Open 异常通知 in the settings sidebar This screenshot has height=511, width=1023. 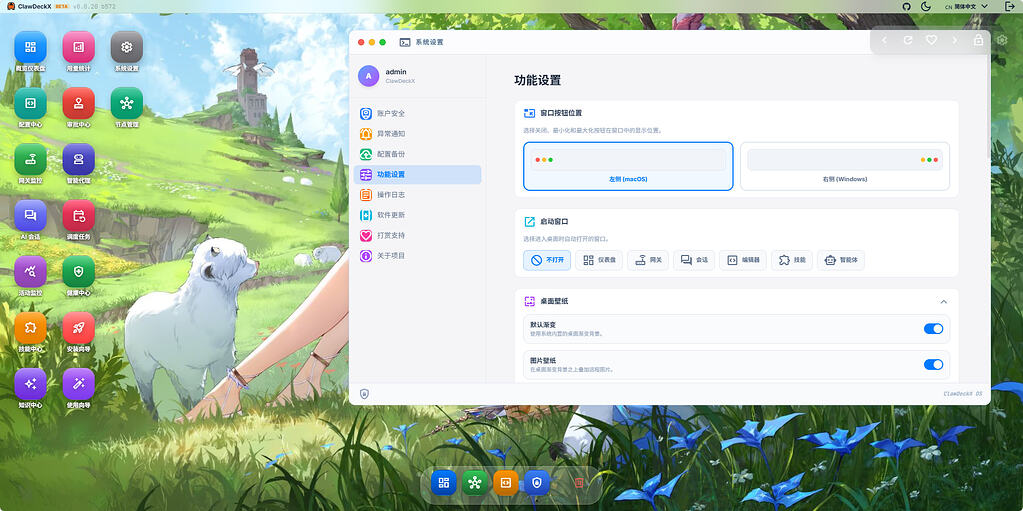[418, 134]
